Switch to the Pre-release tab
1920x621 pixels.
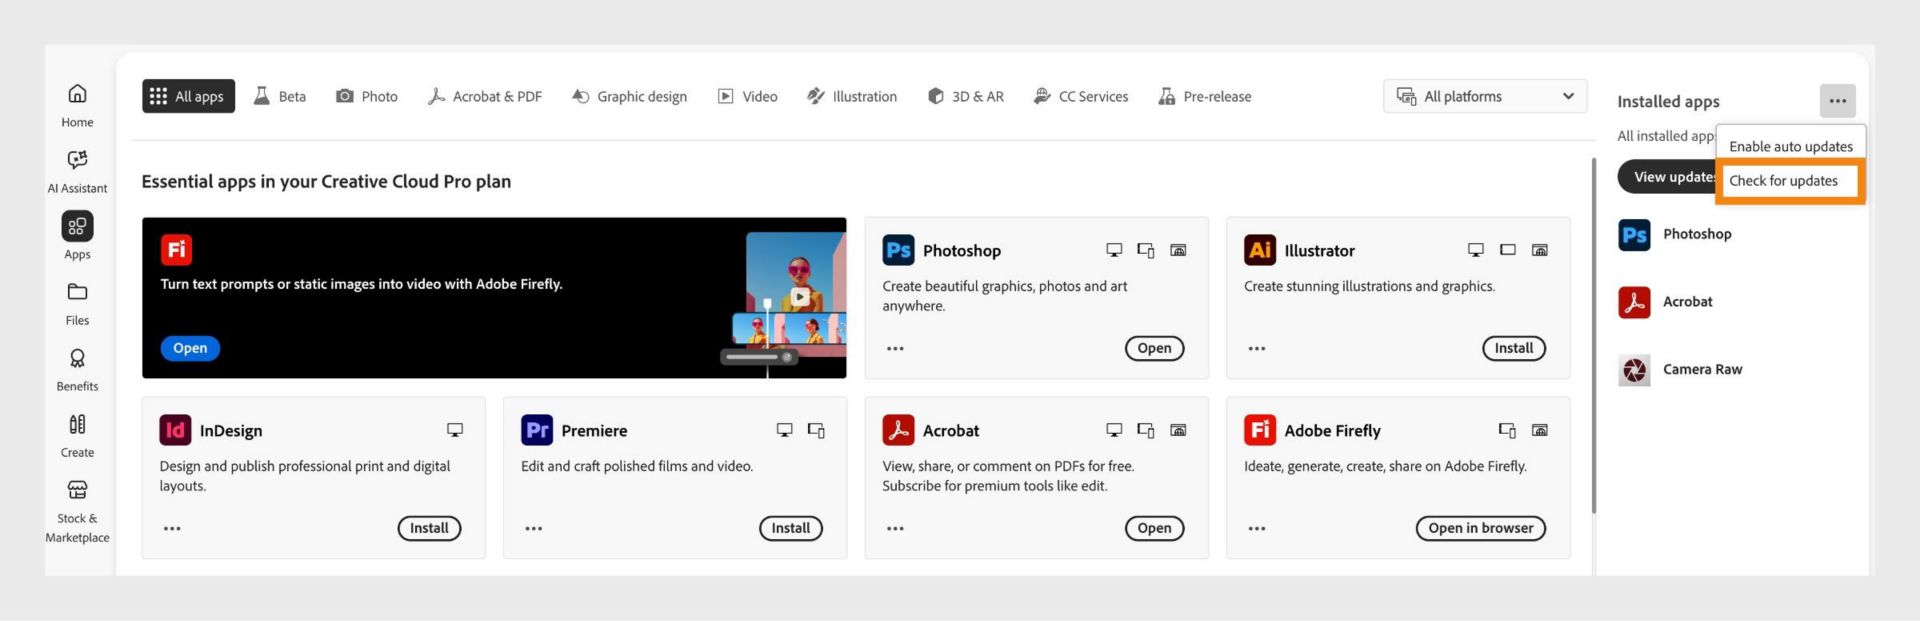tap(1204, 96)
